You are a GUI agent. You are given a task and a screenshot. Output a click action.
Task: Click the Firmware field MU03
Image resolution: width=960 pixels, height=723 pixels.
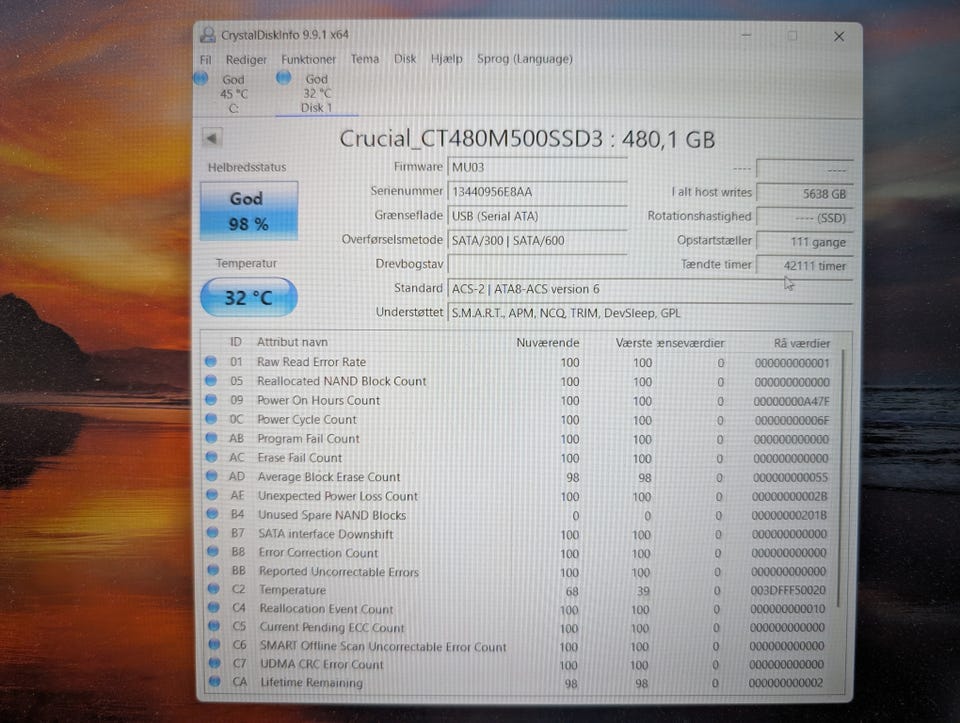[537, 167]
